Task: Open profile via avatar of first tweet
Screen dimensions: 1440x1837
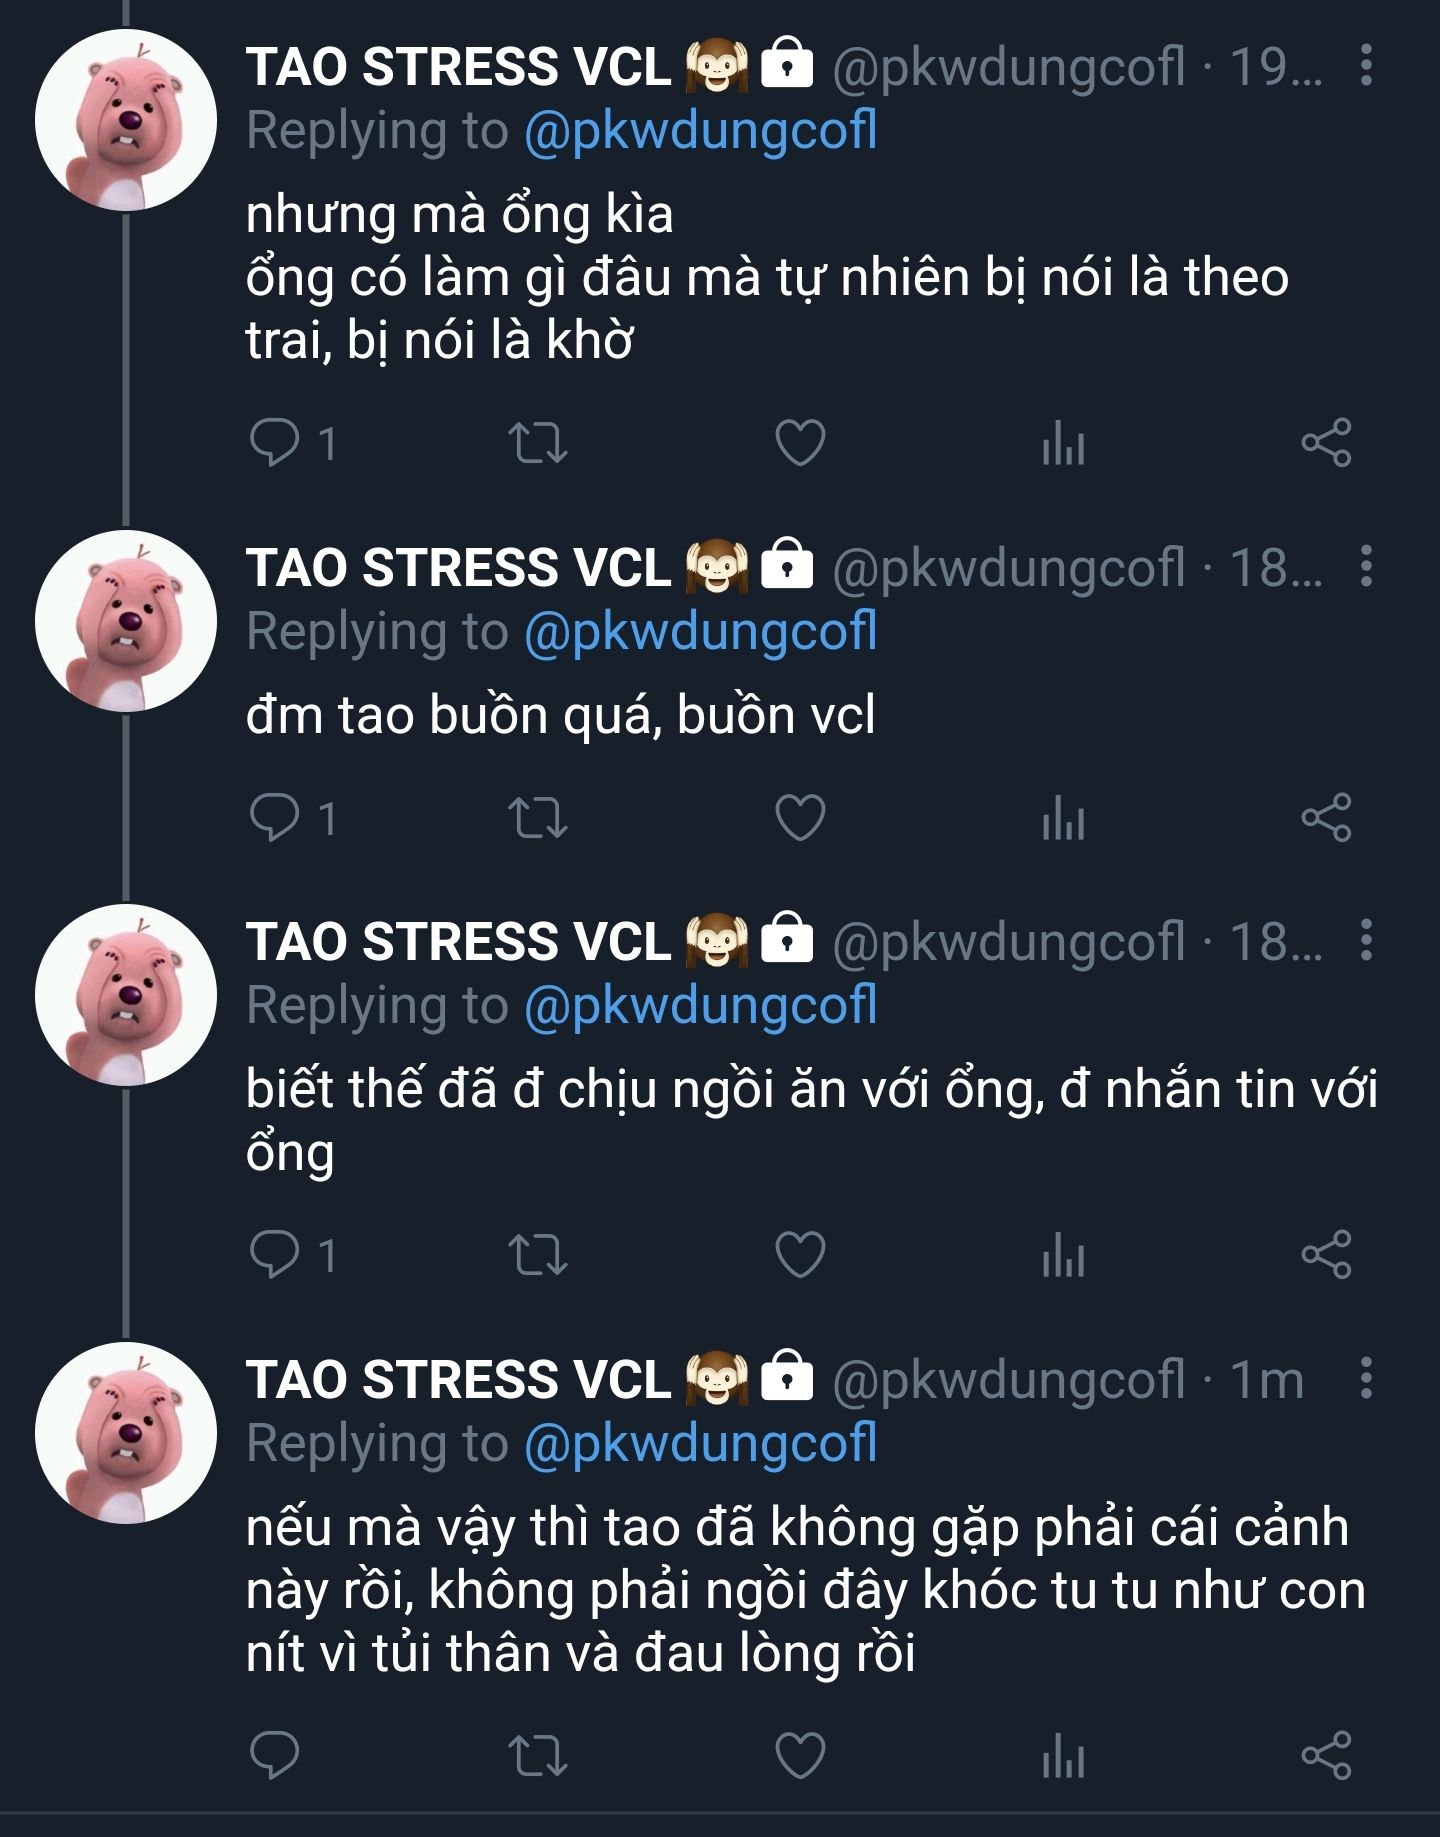Action: [126, 120]
